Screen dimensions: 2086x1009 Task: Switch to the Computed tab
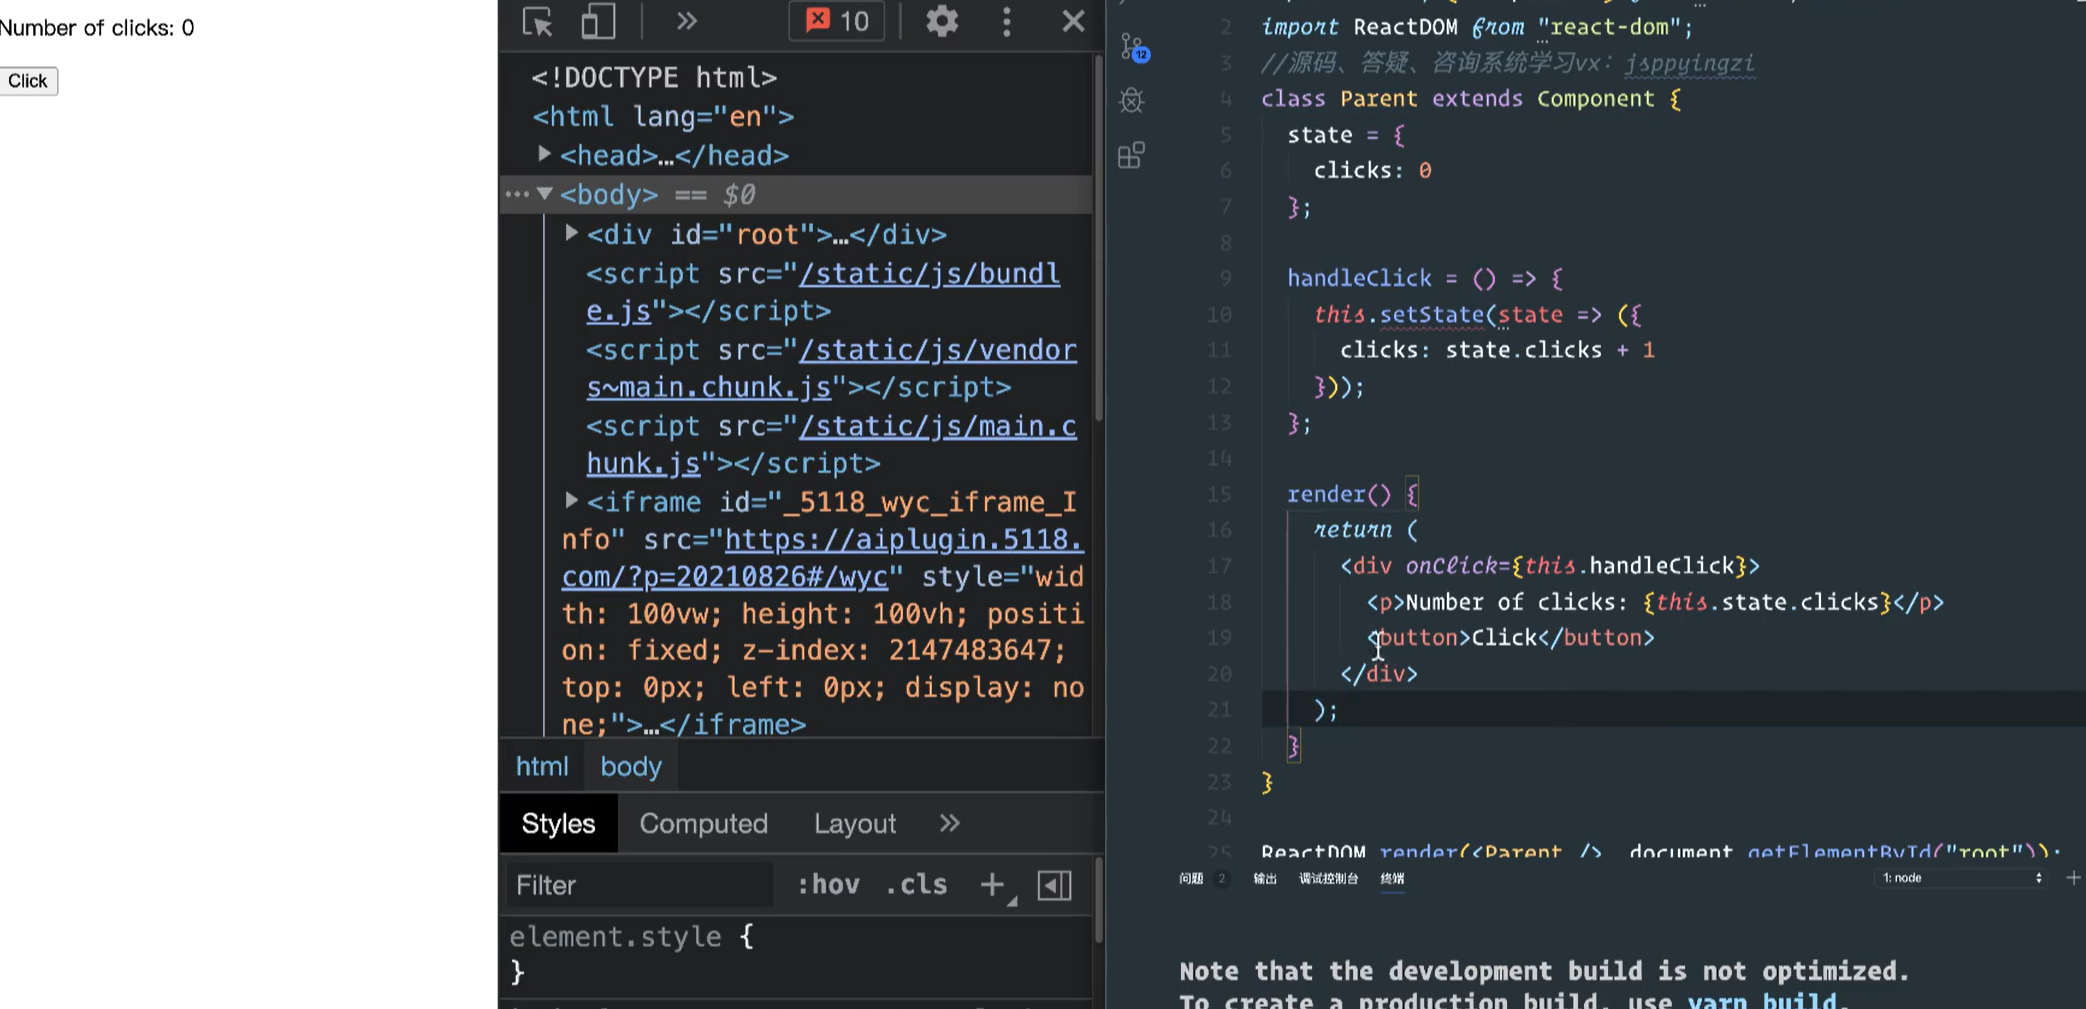703,823
